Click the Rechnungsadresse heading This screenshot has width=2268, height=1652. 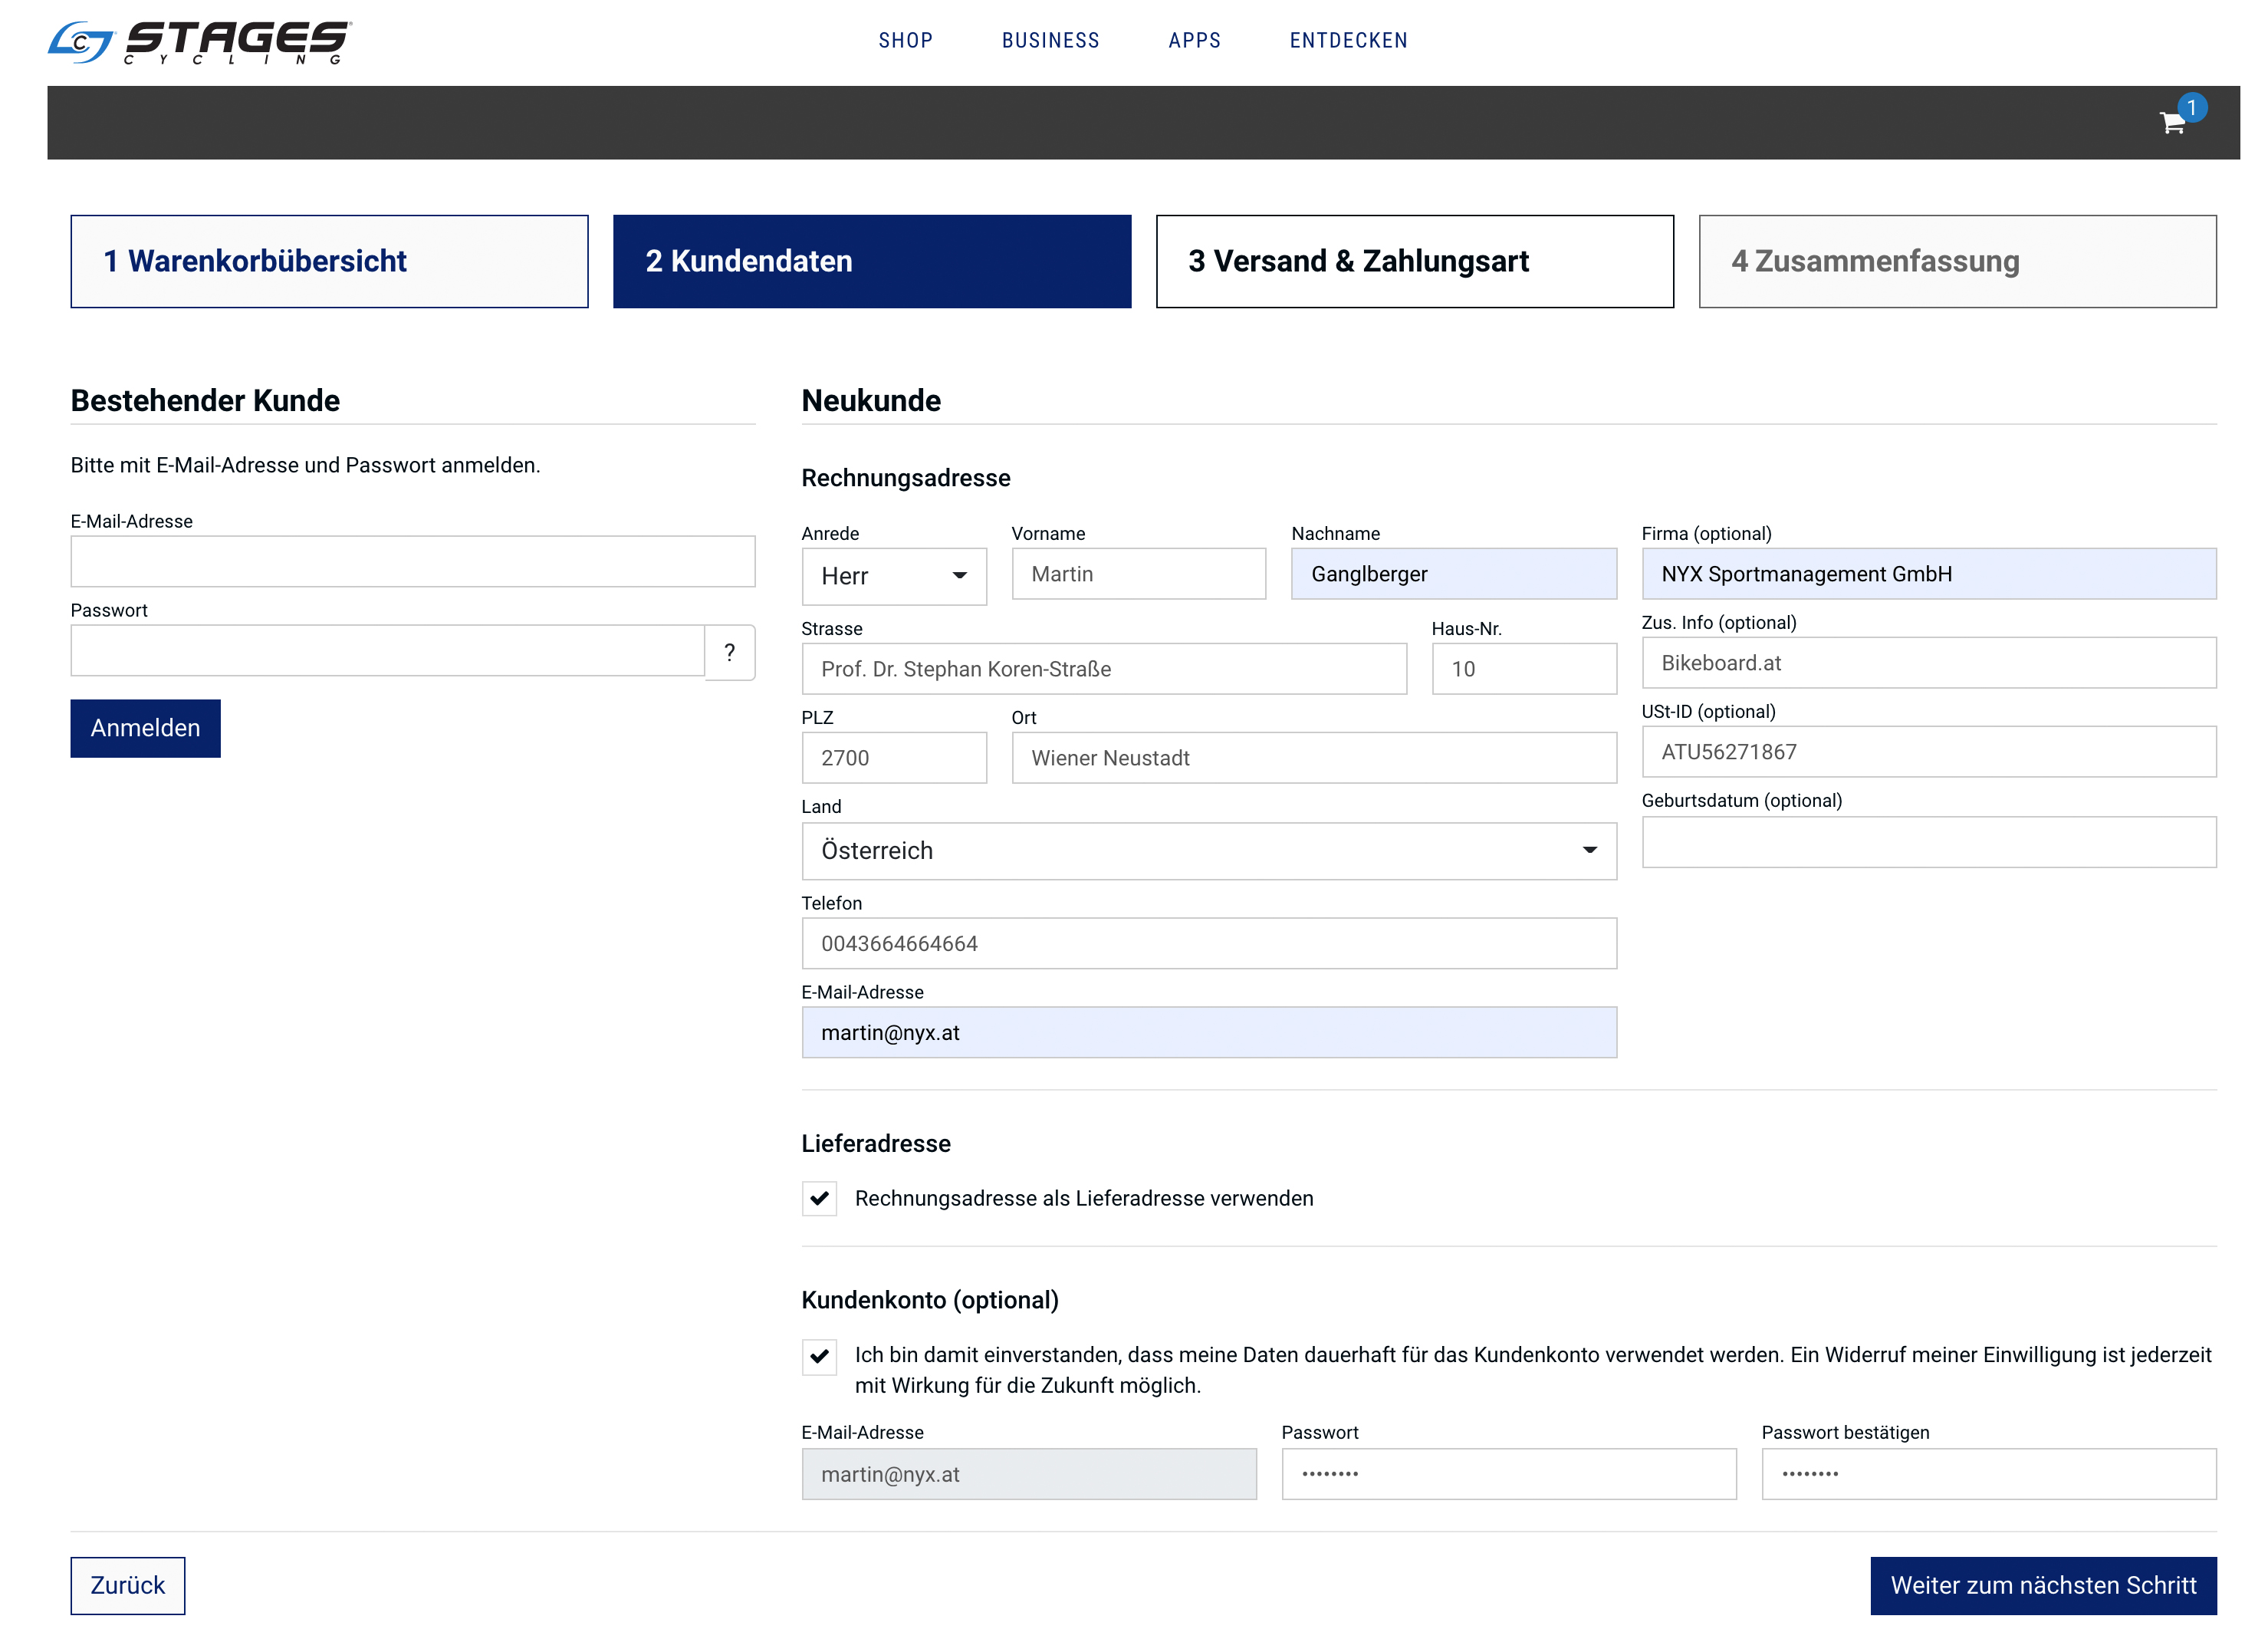906,478
